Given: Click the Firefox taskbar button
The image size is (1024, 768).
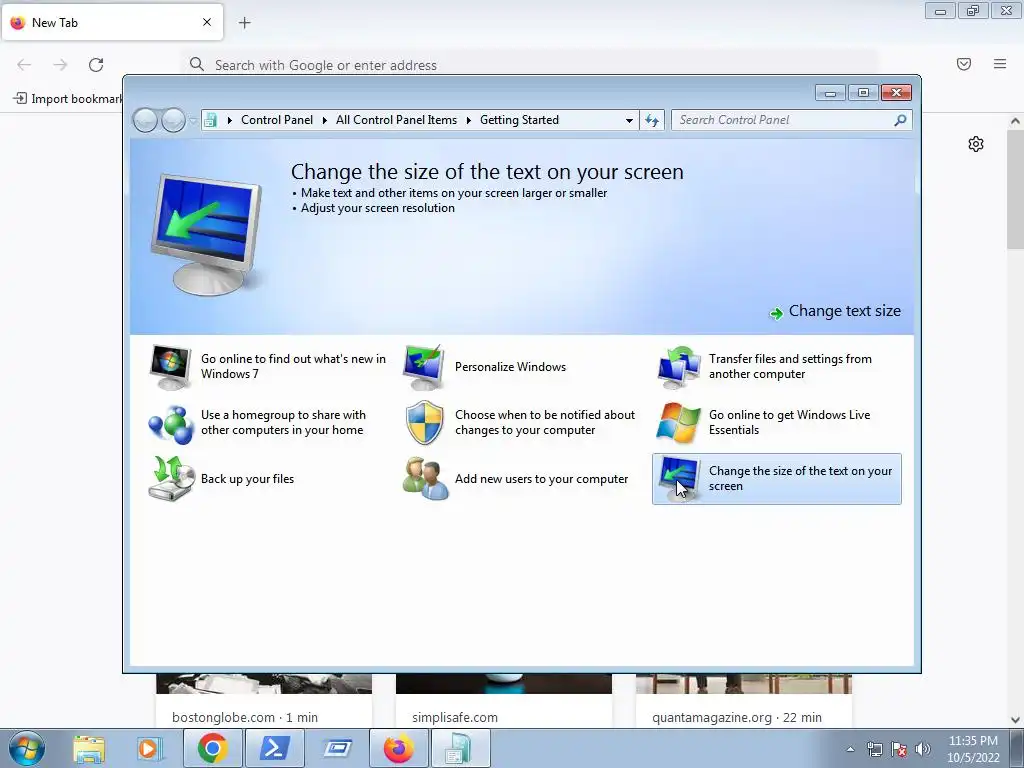Looking at the screenshot, I should pos(398,748).
